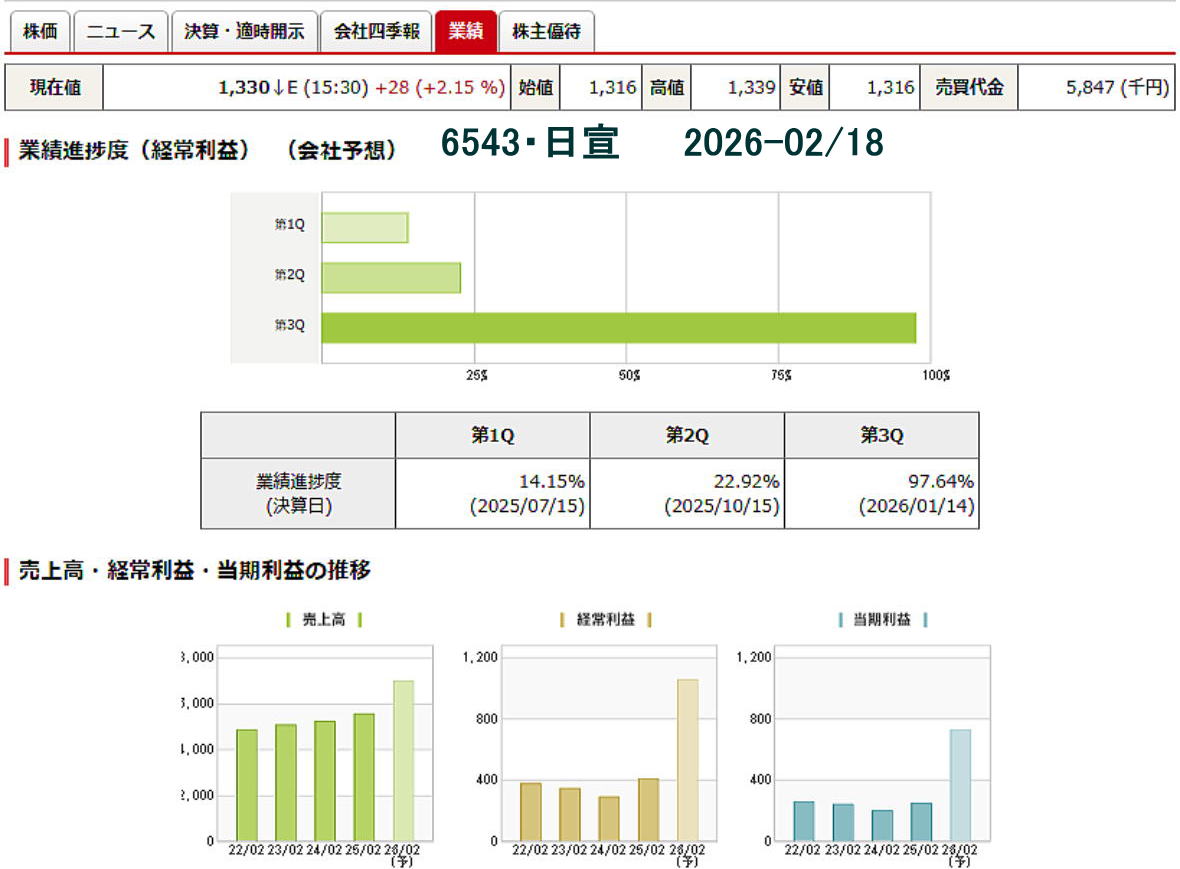Open the 決算・適時開示 tab
Image resolution: width=1180 pixels, height=869 pixels.
tap(244, 32)
